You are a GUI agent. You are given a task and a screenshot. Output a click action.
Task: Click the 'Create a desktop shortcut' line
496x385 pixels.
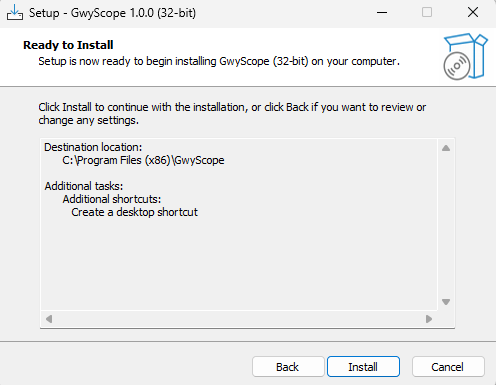point(135,212)
